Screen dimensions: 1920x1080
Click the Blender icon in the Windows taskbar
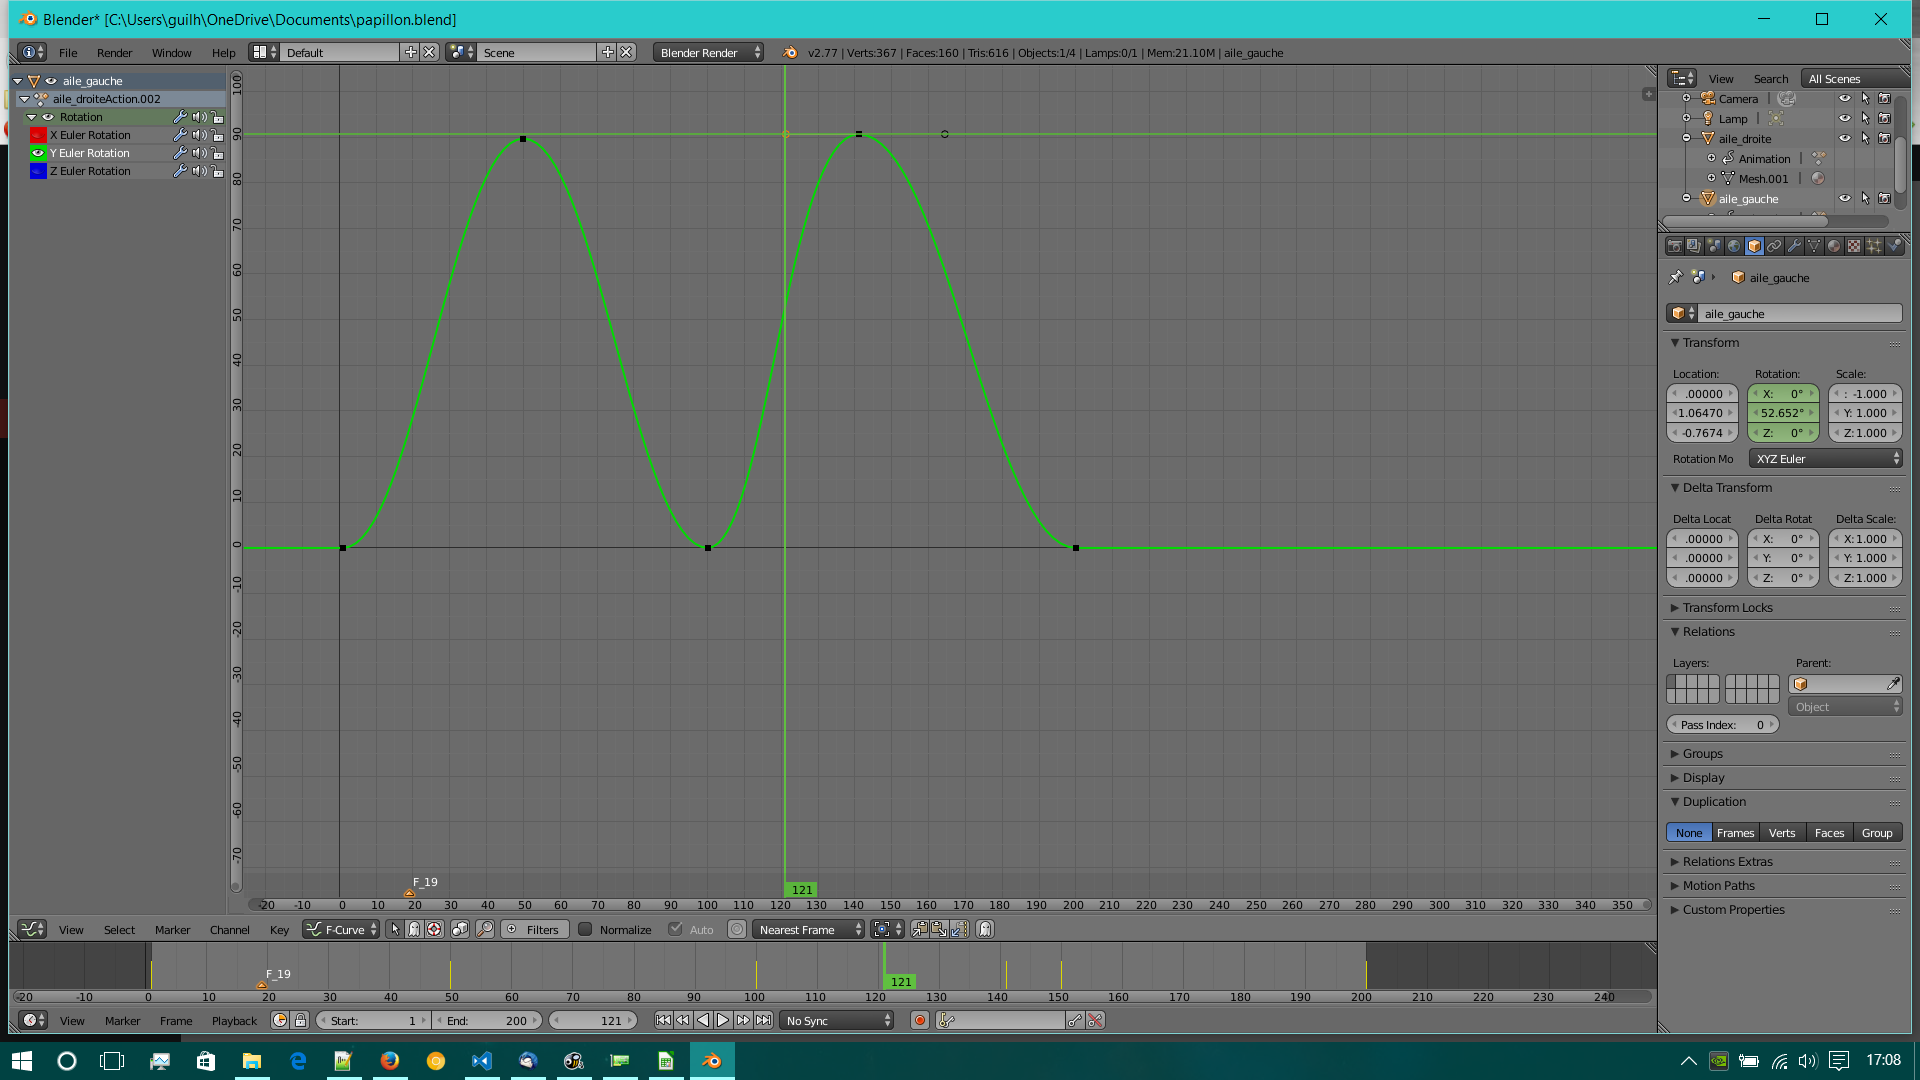click(712, 1061)
